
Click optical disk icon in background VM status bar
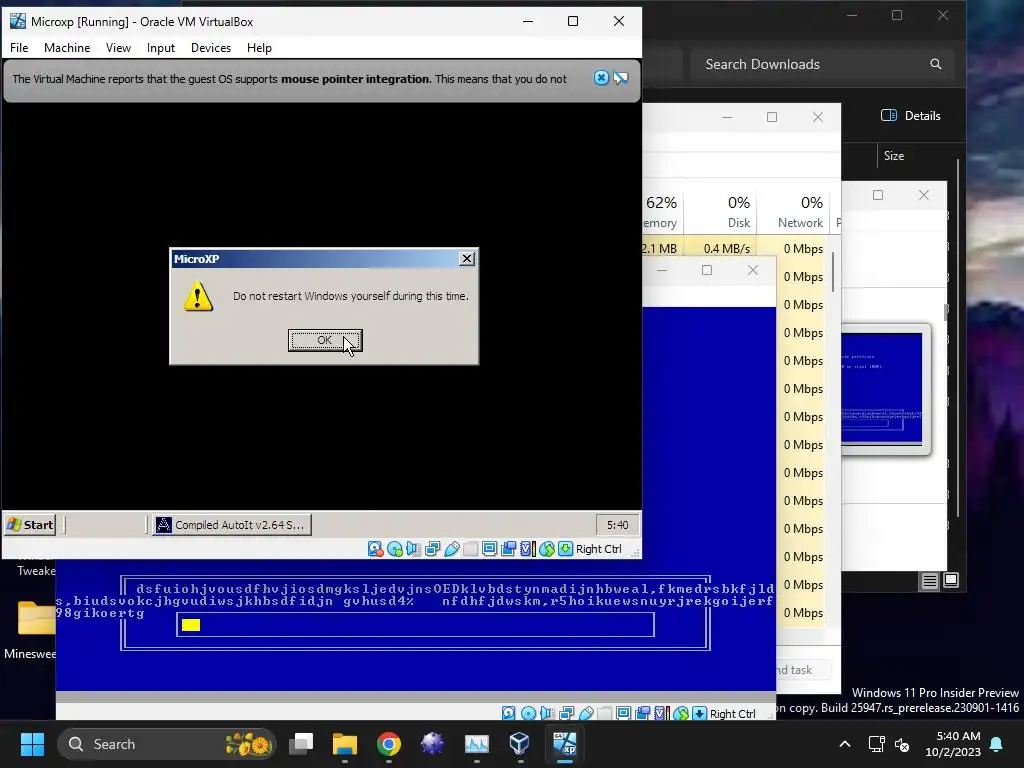point(528,714)
